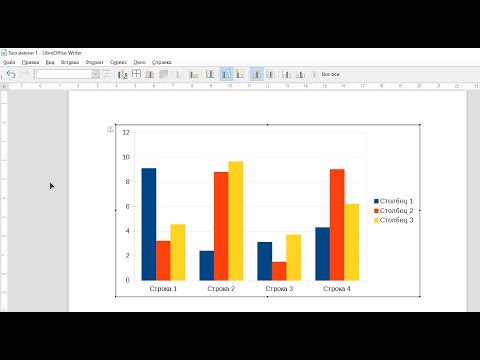Open the Сервис menu
The image size is (480, 360).
(118, 62)
